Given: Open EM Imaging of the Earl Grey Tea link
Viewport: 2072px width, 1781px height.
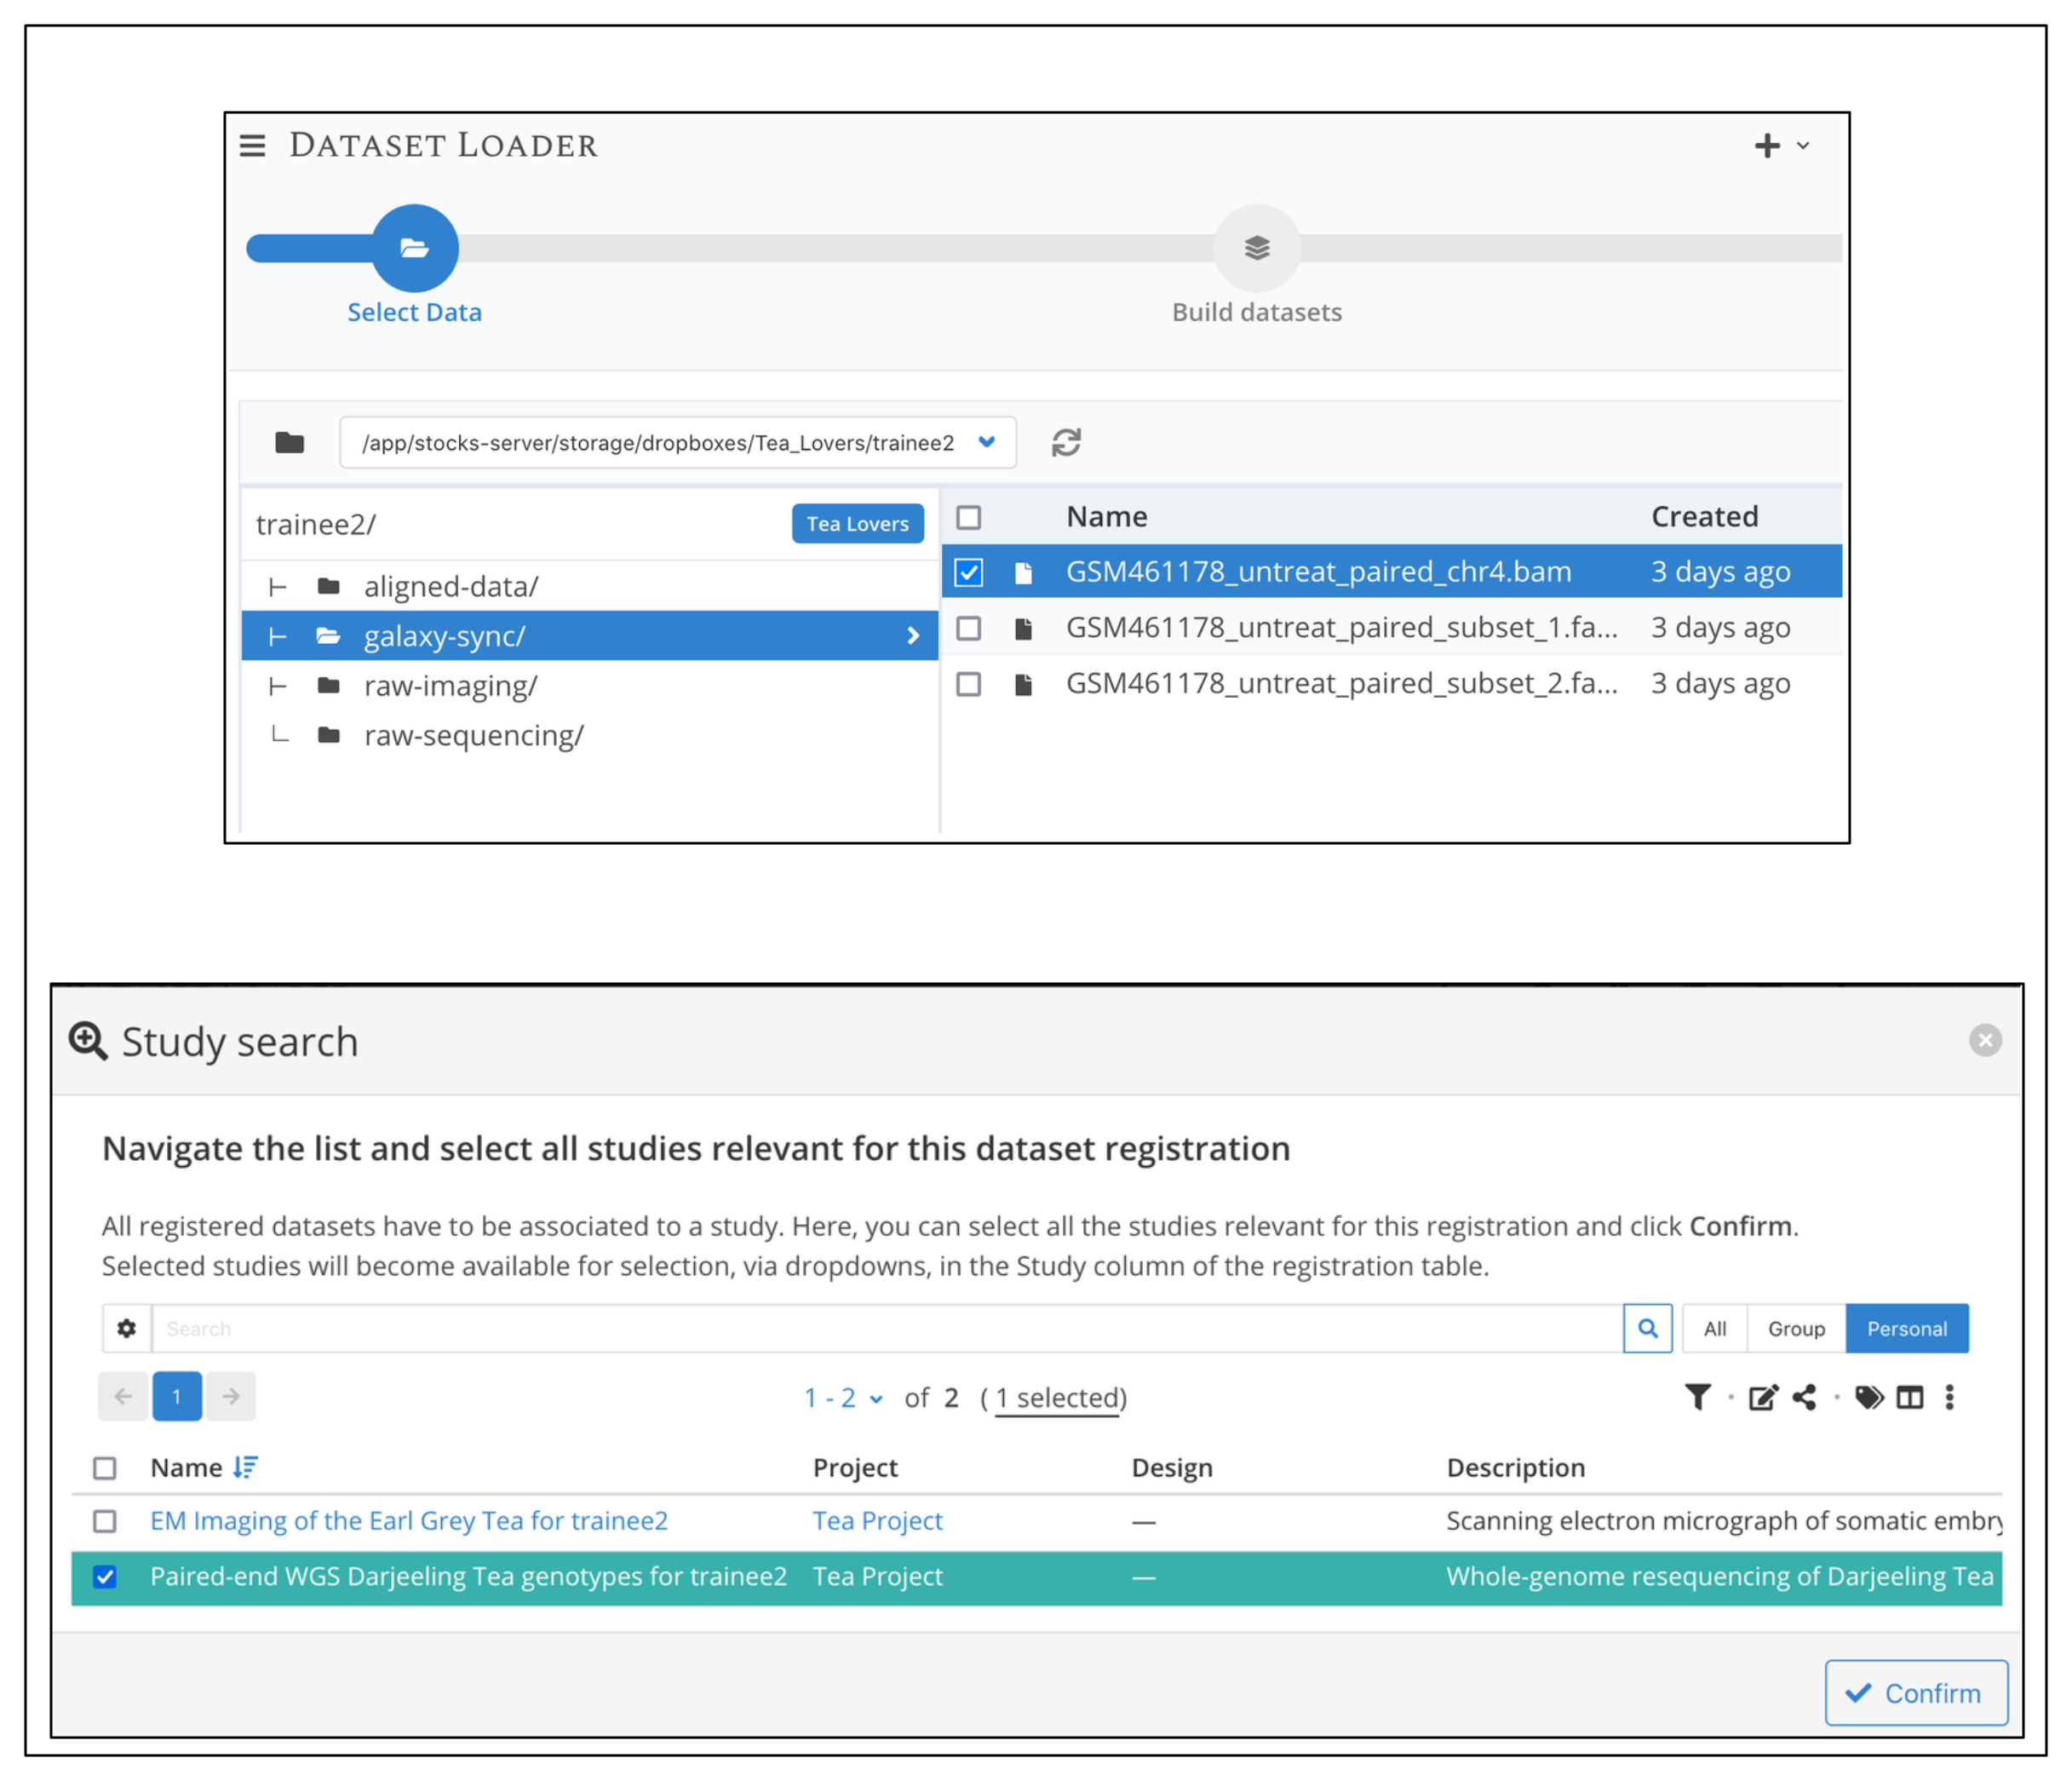Looking at the screenshot, I should [x=409, y=1521].
